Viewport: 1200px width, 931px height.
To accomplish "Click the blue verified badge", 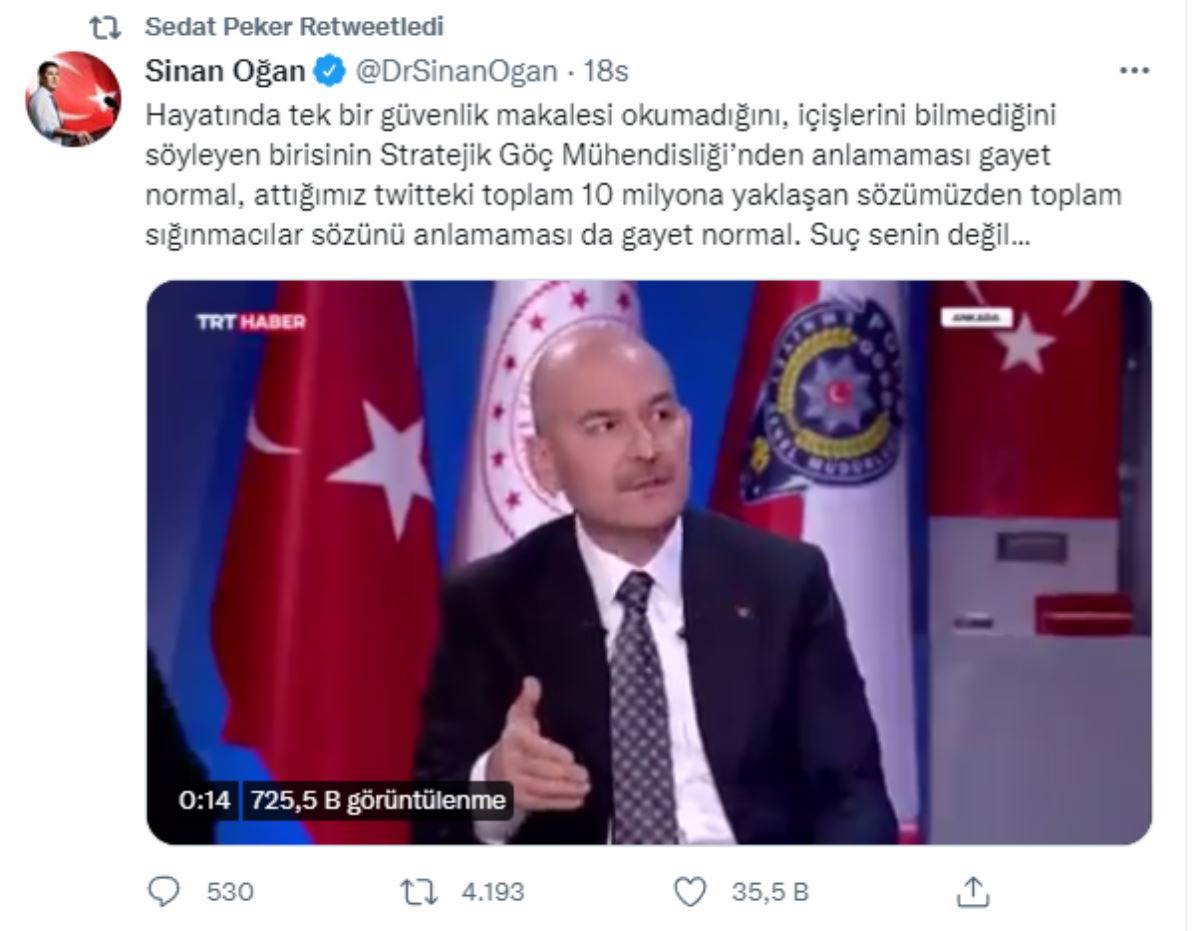I will [x=331, y=71].
